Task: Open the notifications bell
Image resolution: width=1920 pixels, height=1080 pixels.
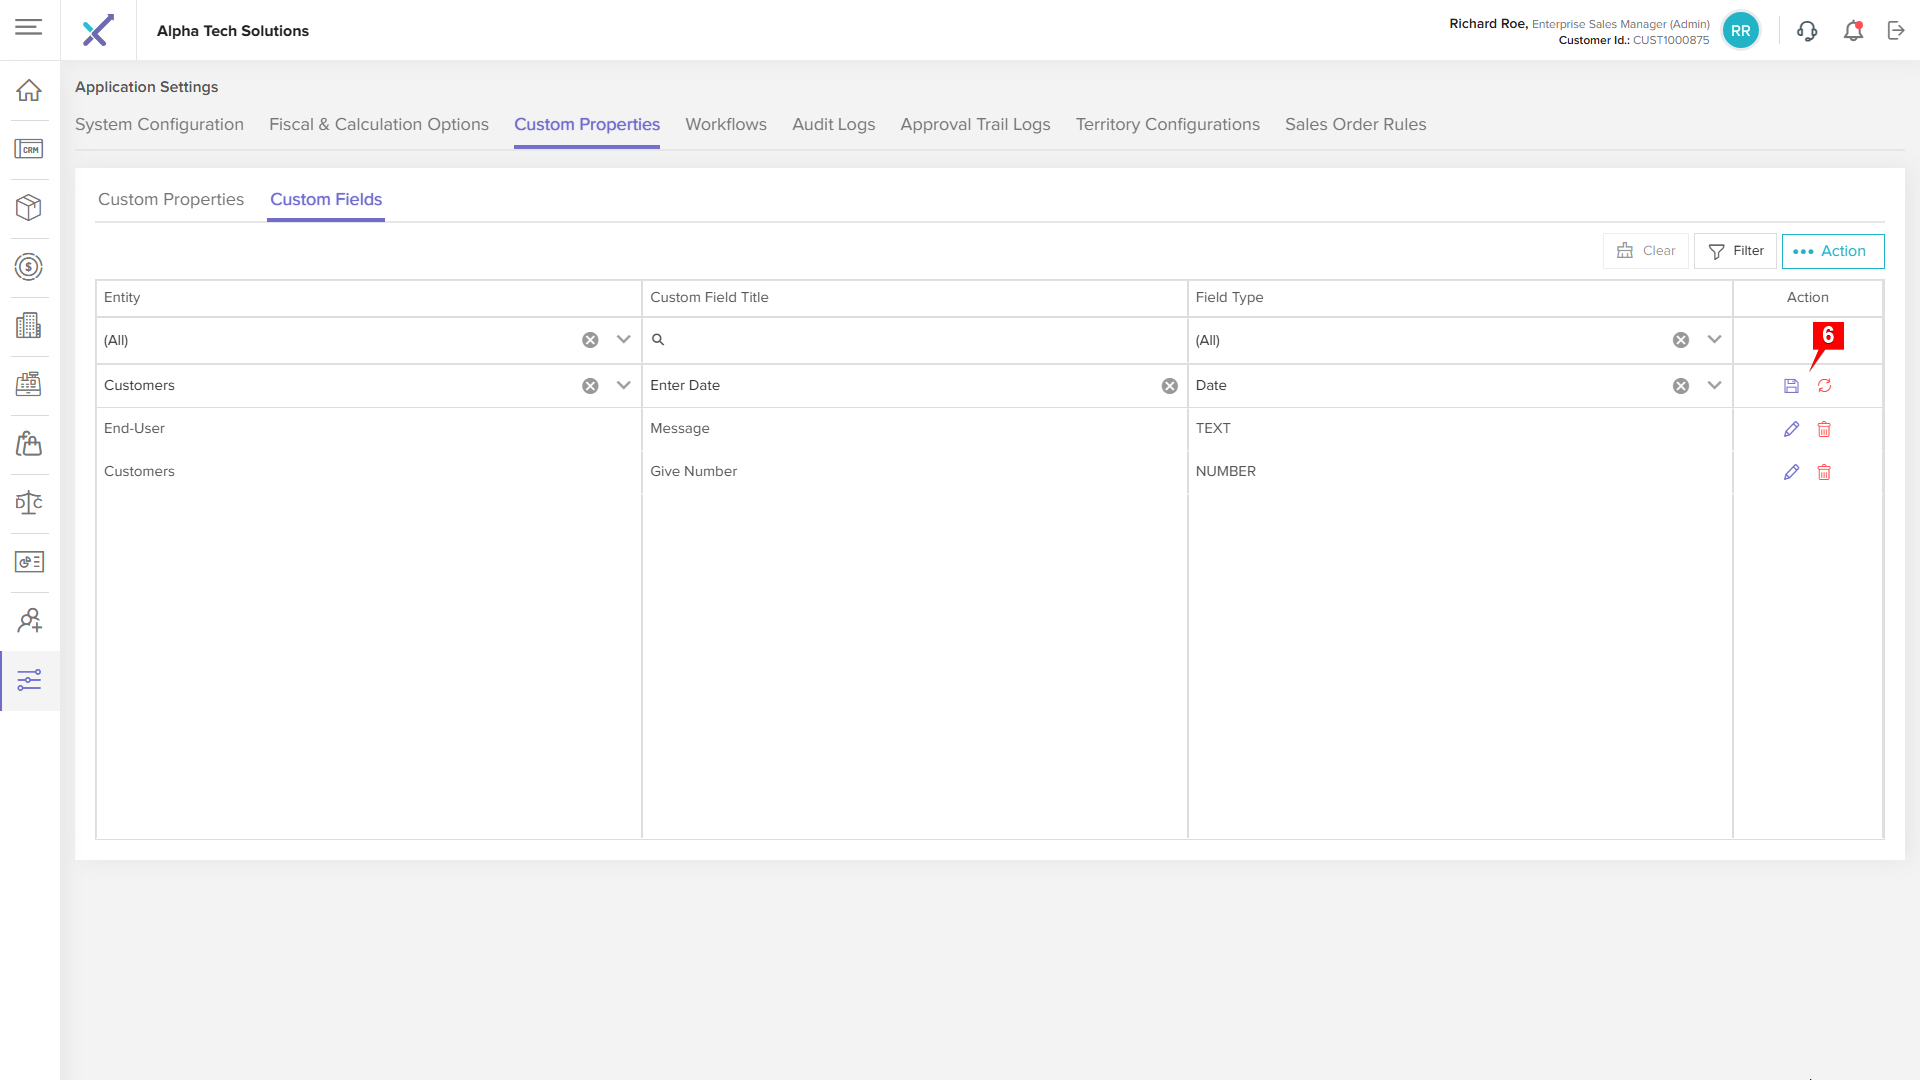Action: click(1853, 31)
